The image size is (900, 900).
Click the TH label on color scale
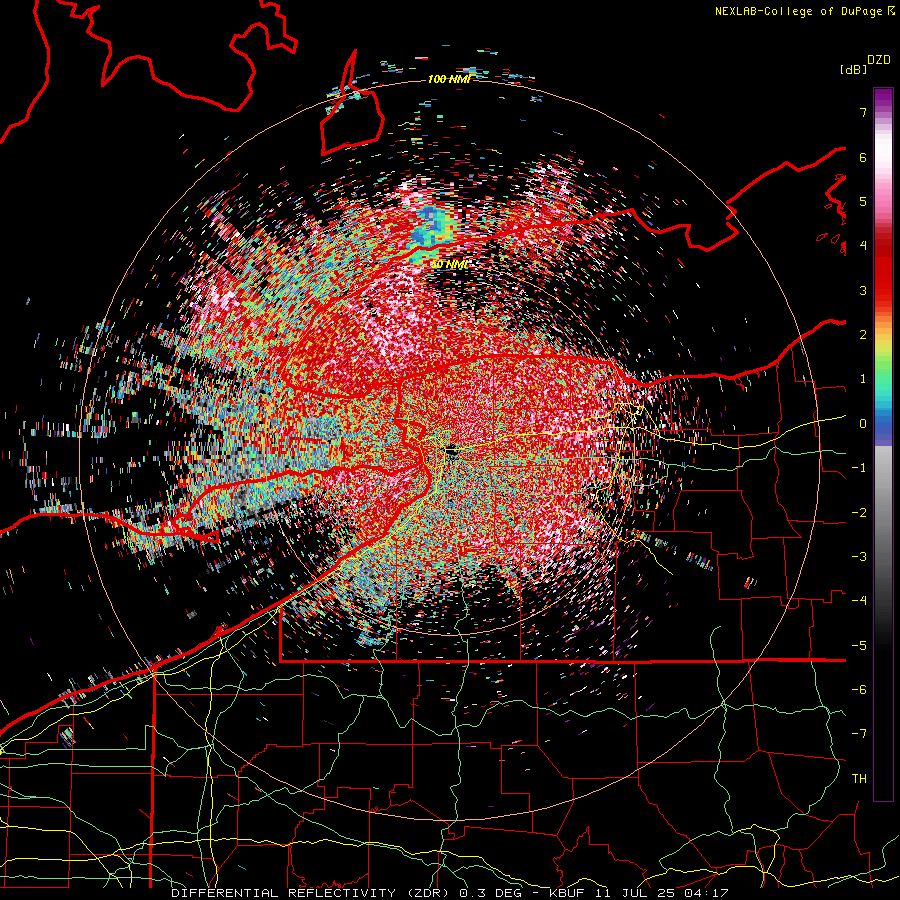coord(859,779)
